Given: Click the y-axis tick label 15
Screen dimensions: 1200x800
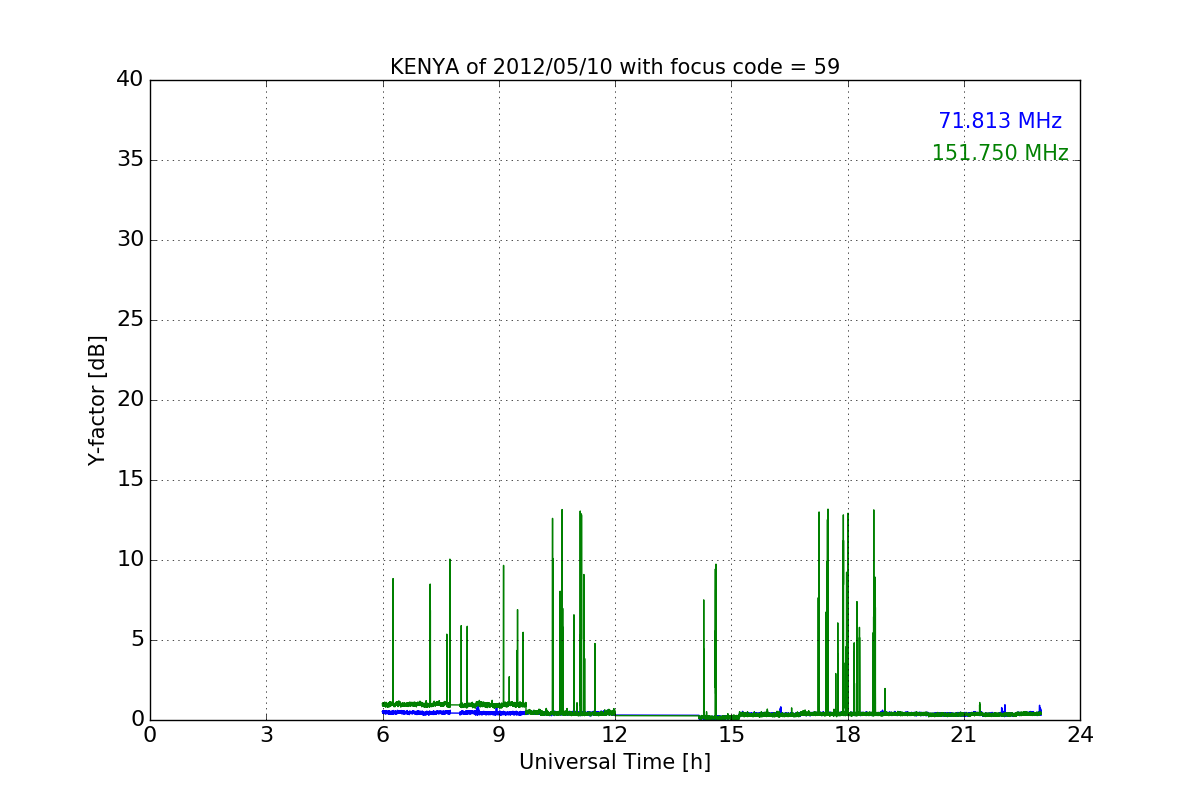Looking at the screenshot, I should pos(130,480).
